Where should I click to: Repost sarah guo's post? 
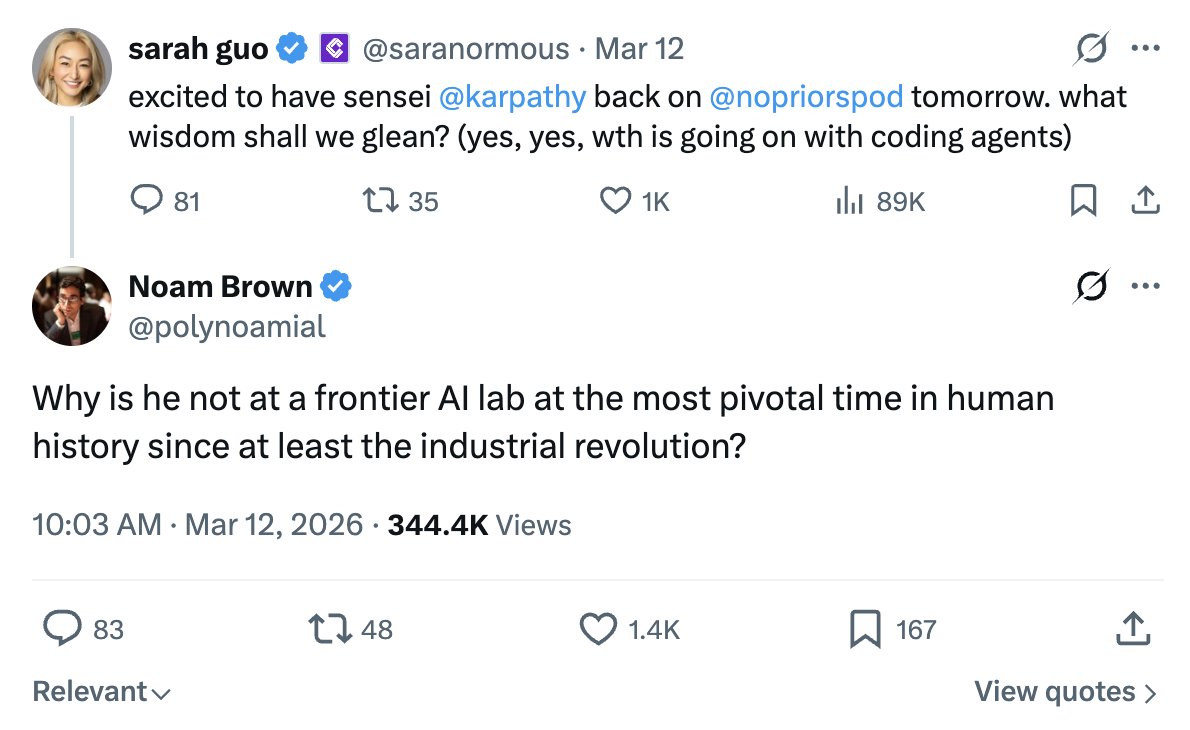(379, 201)
